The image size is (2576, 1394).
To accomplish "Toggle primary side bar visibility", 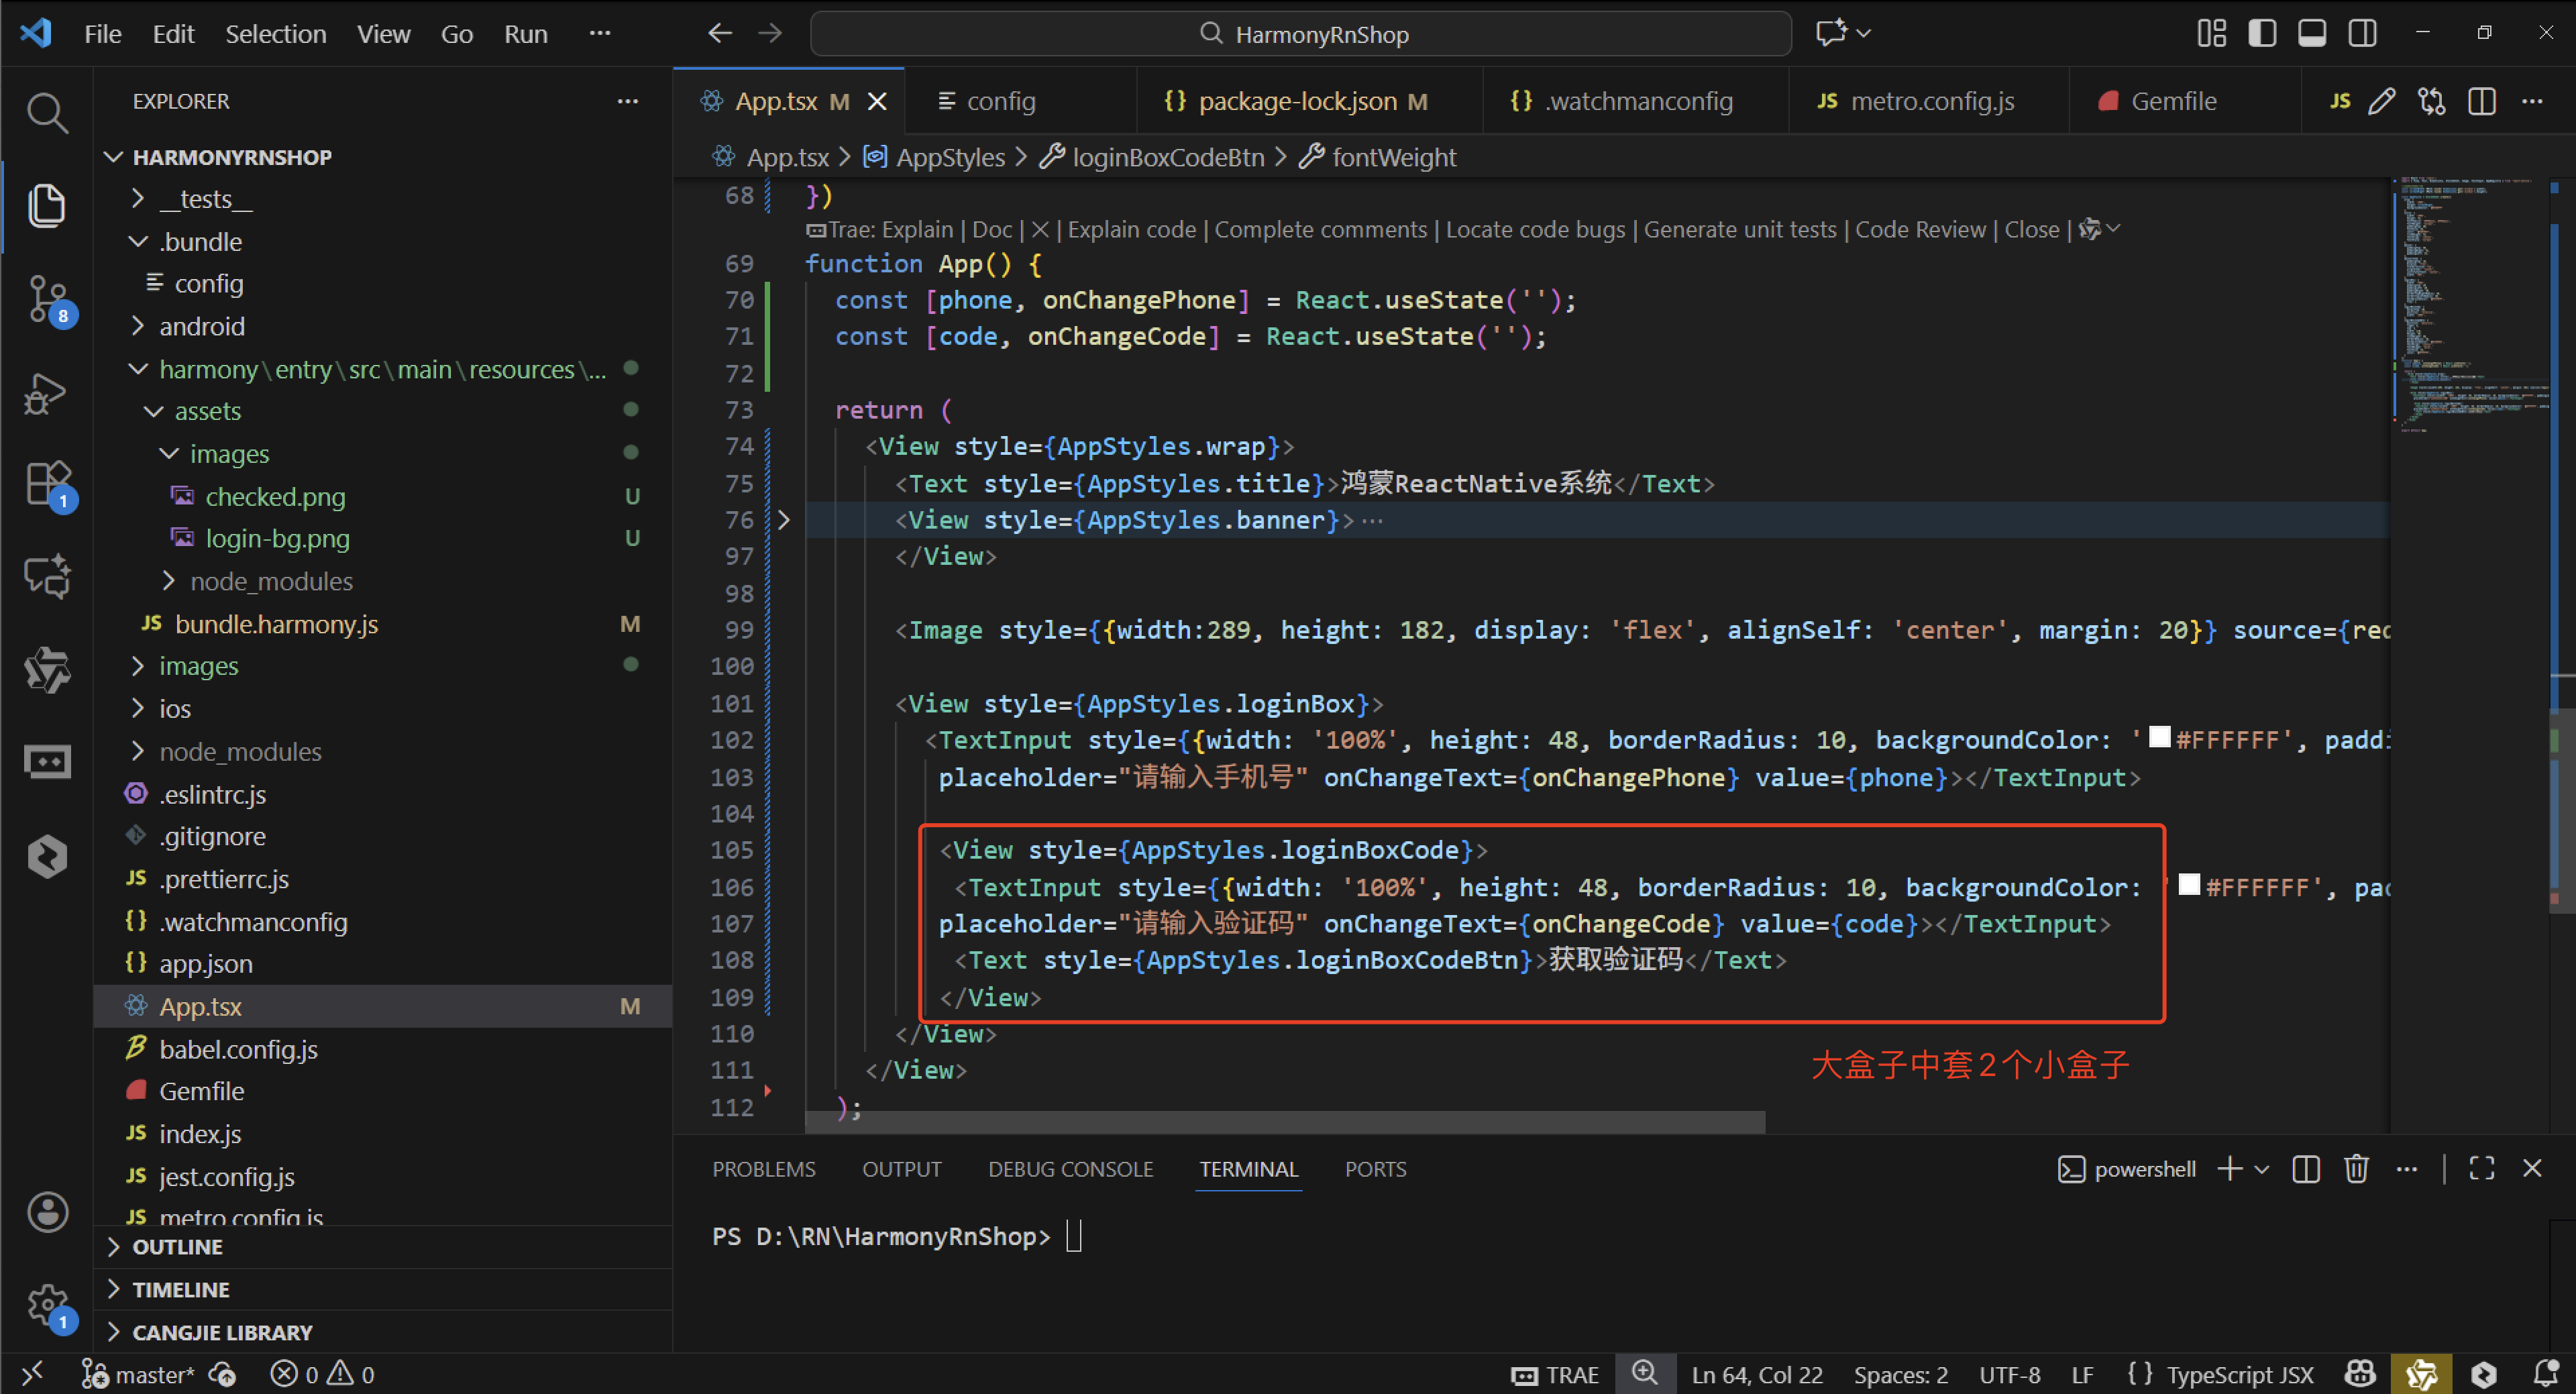I will [2262, 33].
